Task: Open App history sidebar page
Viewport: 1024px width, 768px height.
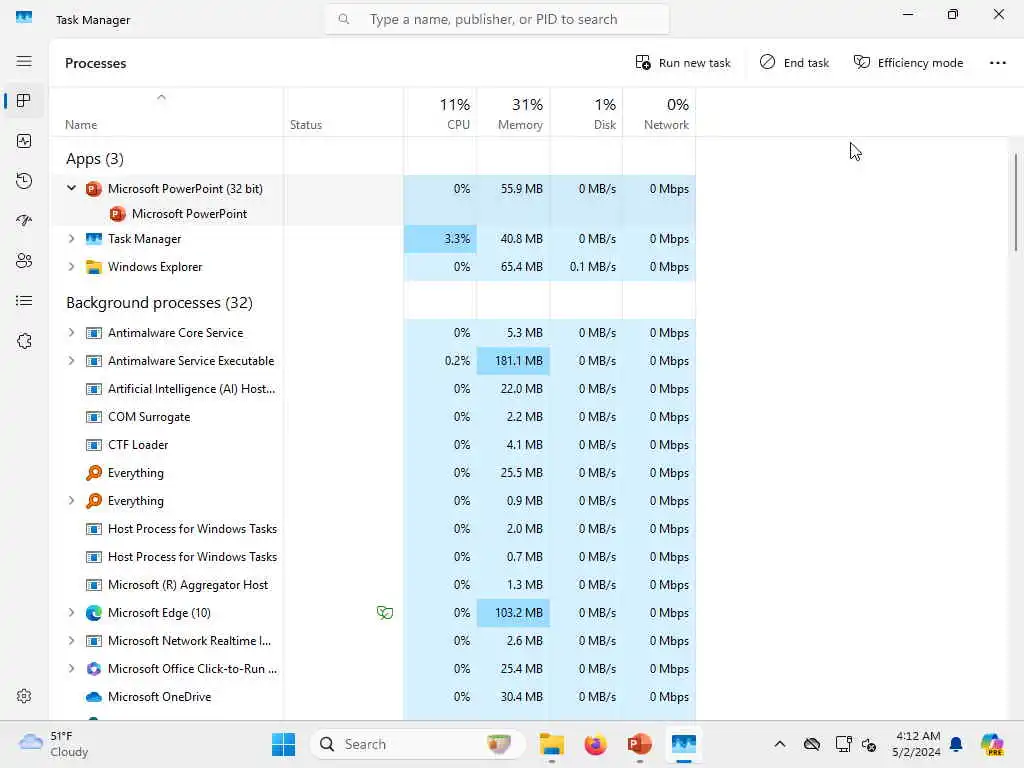Action: (24, 181)
